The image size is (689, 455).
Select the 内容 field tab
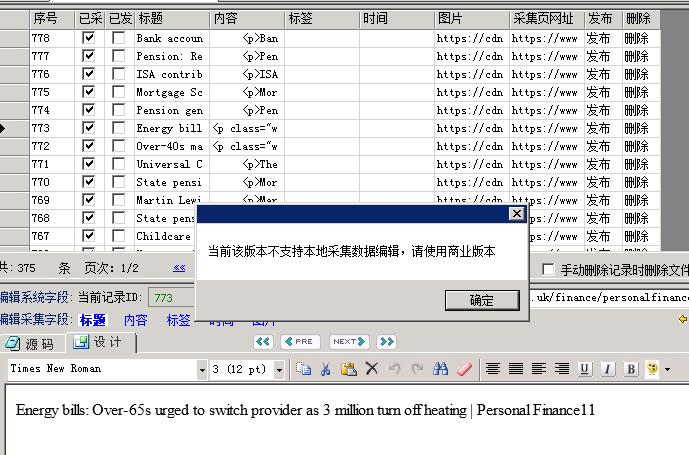tap(136, 320)
